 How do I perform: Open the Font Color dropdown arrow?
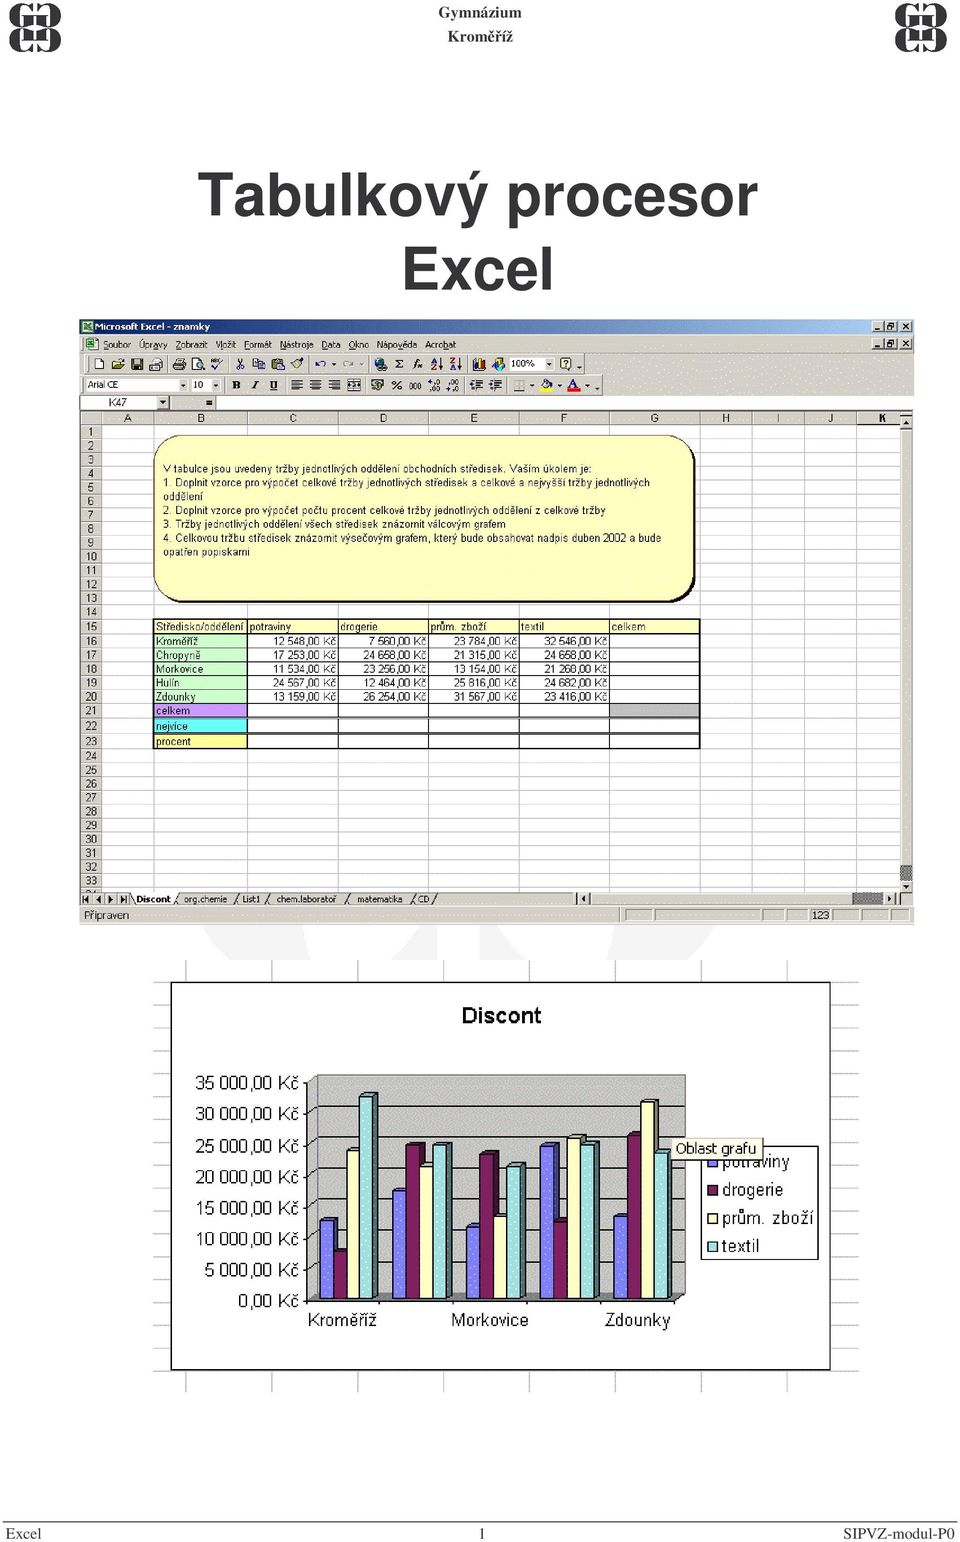tap(587, 385)
